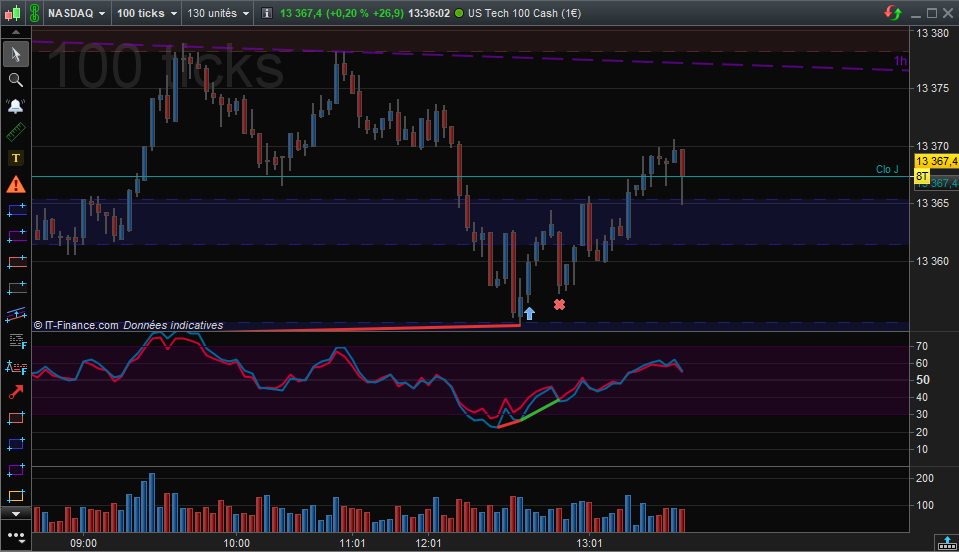Expand the three-dots toolbar options menu
This screenshot has width=959, height=552.
click(x=17, y=536)
